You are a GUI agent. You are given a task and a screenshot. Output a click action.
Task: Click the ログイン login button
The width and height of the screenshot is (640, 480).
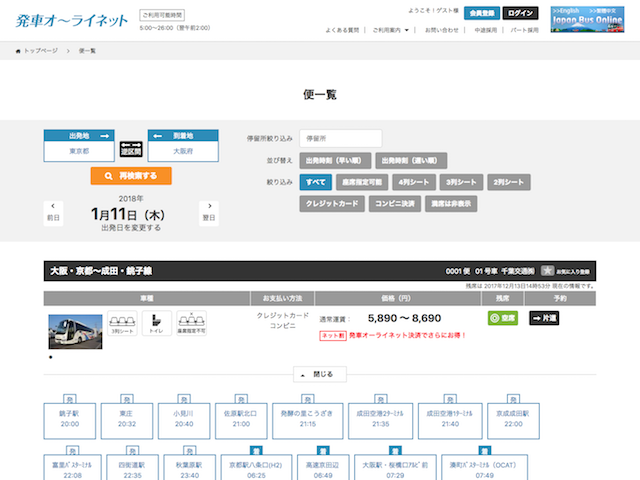(x=520, y=13)
